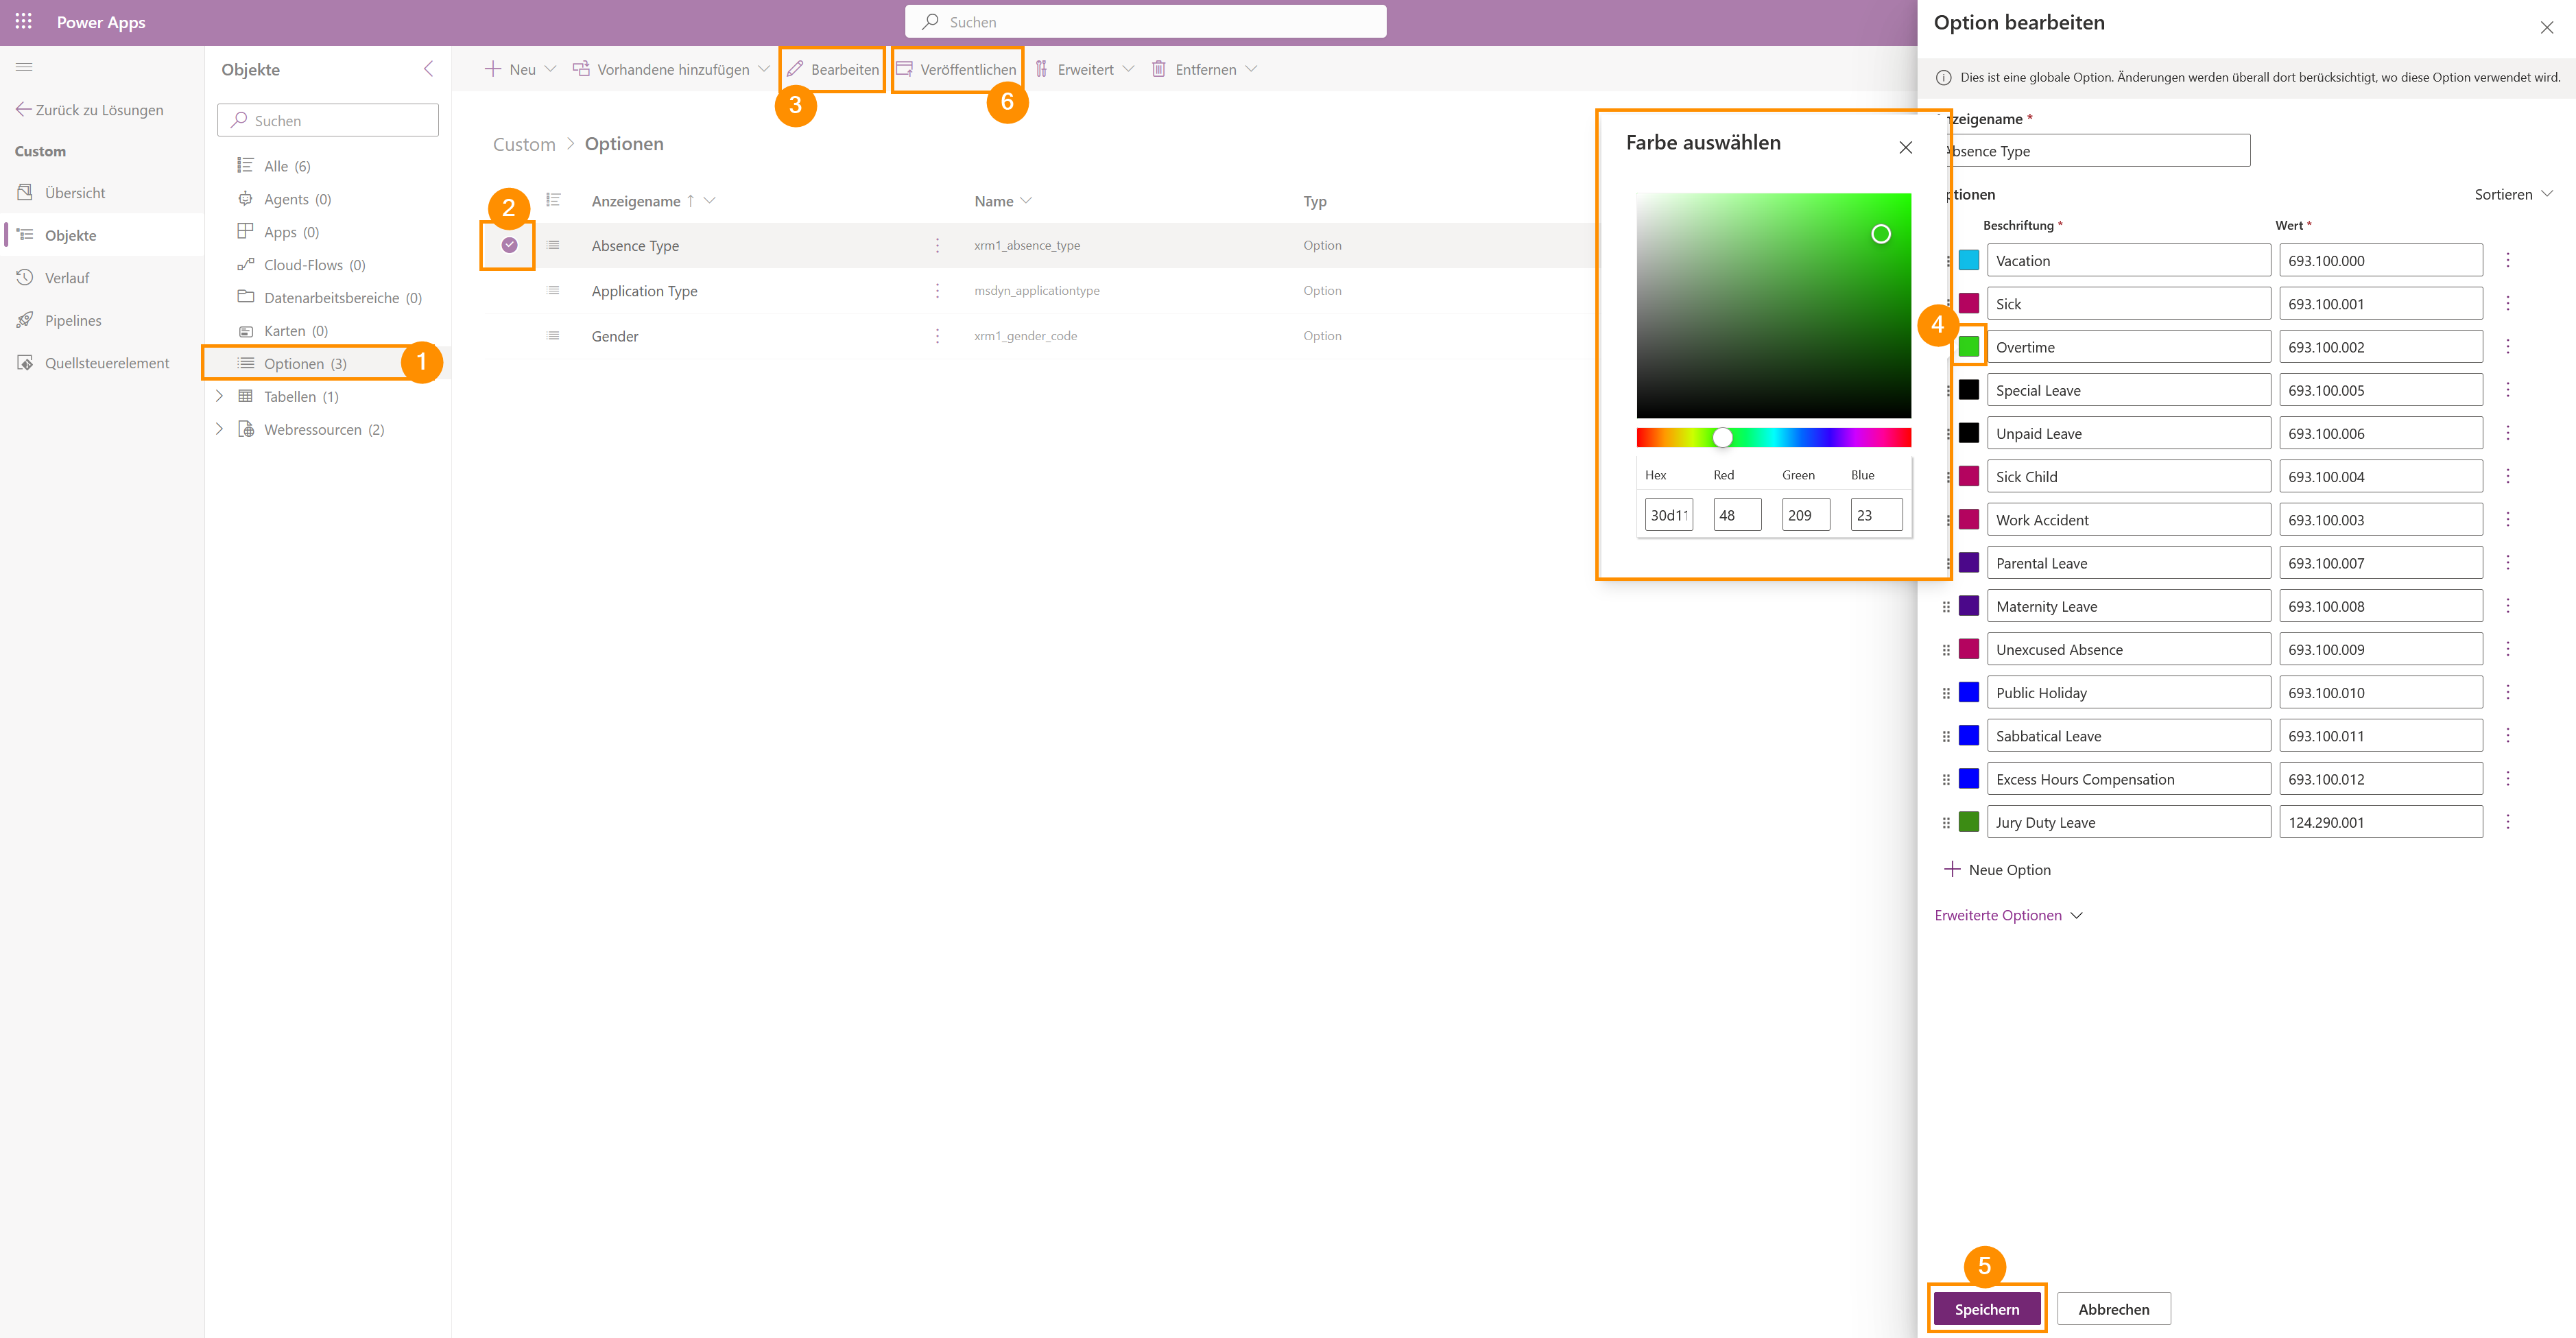Open three-dot menu for Application Type row
Image resolution: width=2576 pixels, height=1338 pixels.
point(937,291)
